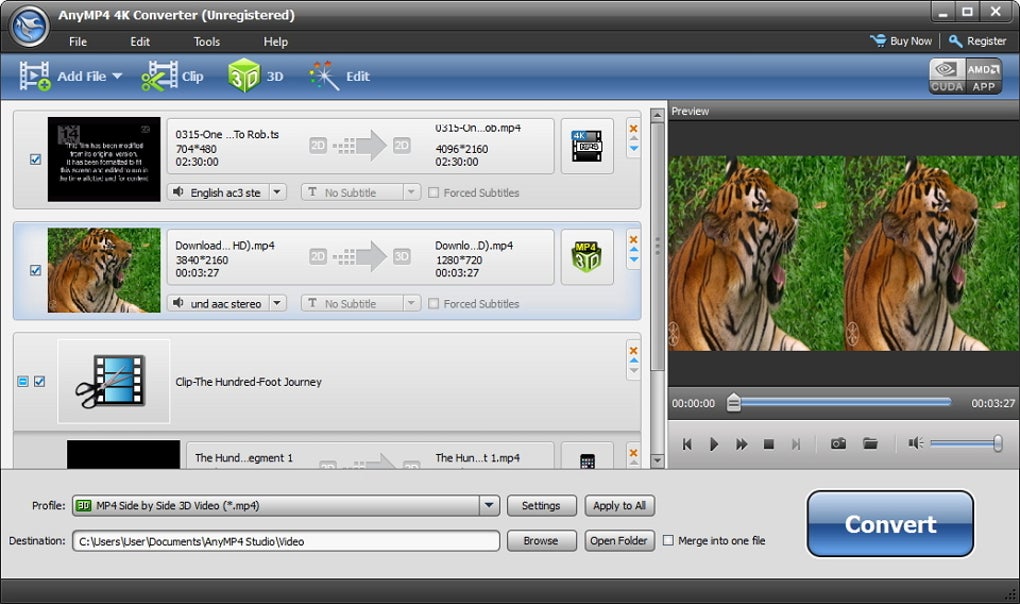Remove The Hund...egment 1 item

click(x=633, y=453)
